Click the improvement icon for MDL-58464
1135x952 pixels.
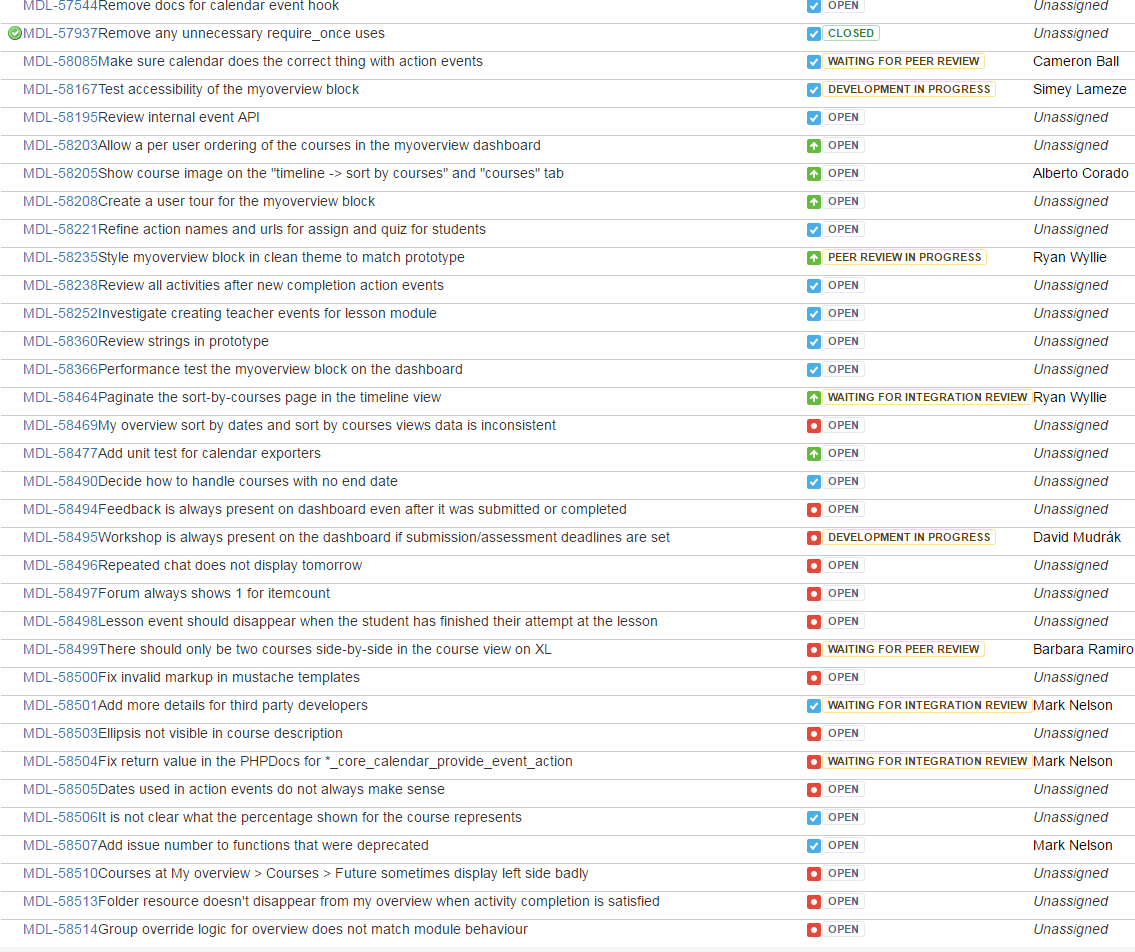click(x=814, y=397)
